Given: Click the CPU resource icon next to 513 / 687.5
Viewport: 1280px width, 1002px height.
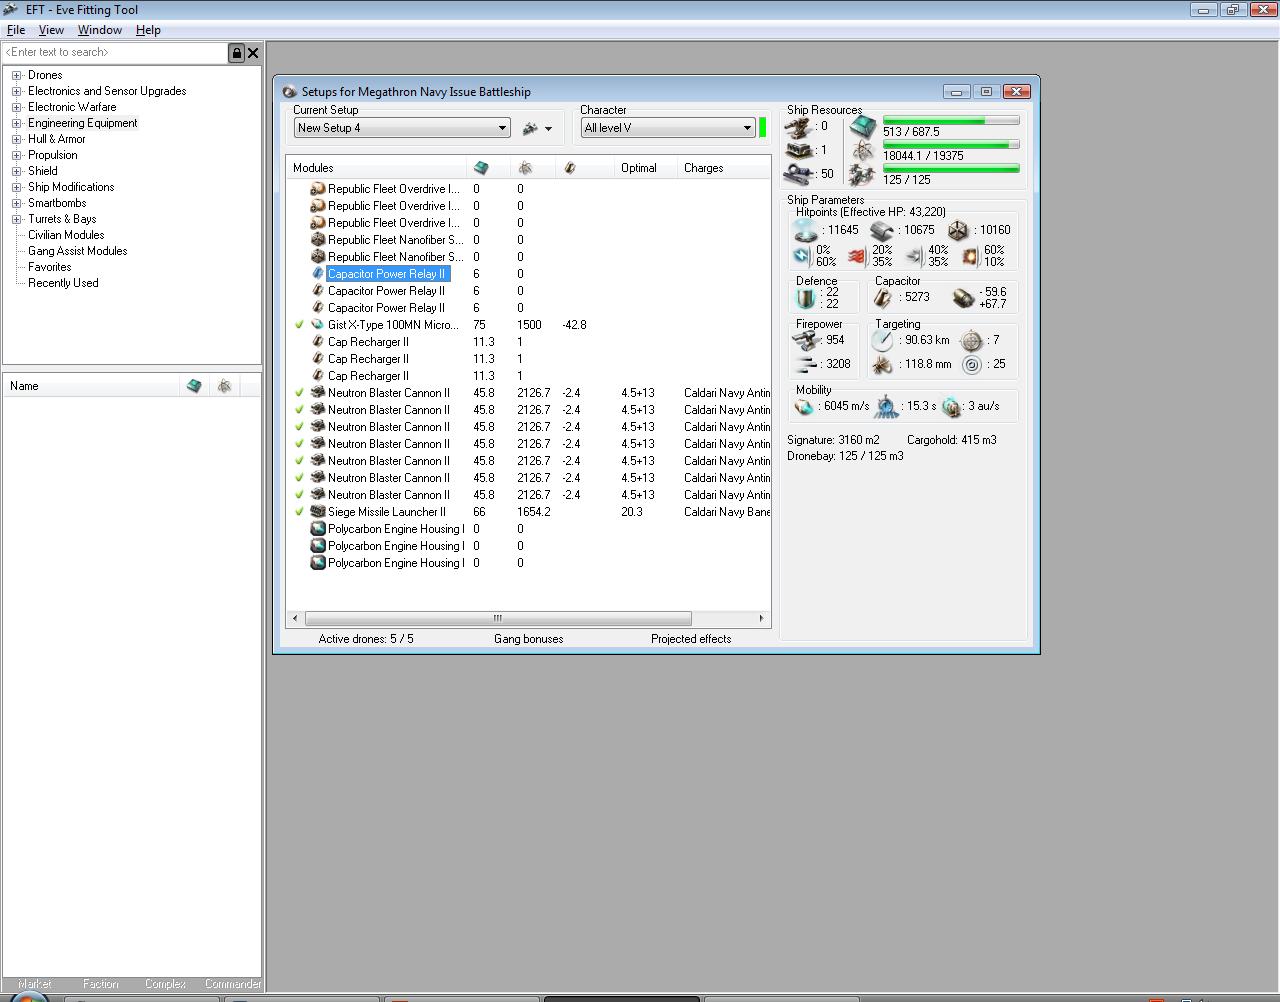Looking at the screenshot, I should tap(863, 127).
